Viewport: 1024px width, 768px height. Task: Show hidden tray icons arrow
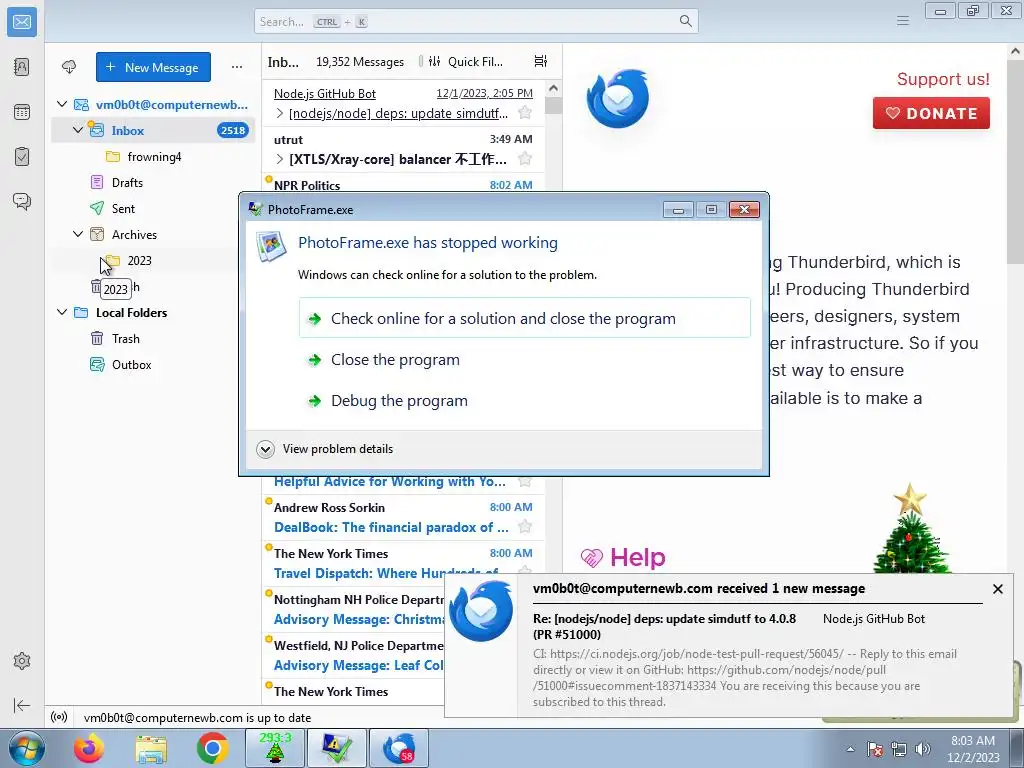(850, 749)
